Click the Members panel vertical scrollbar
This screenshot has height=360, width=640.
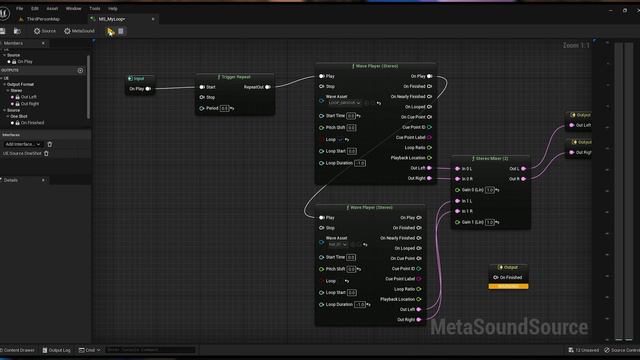point(89,87)
